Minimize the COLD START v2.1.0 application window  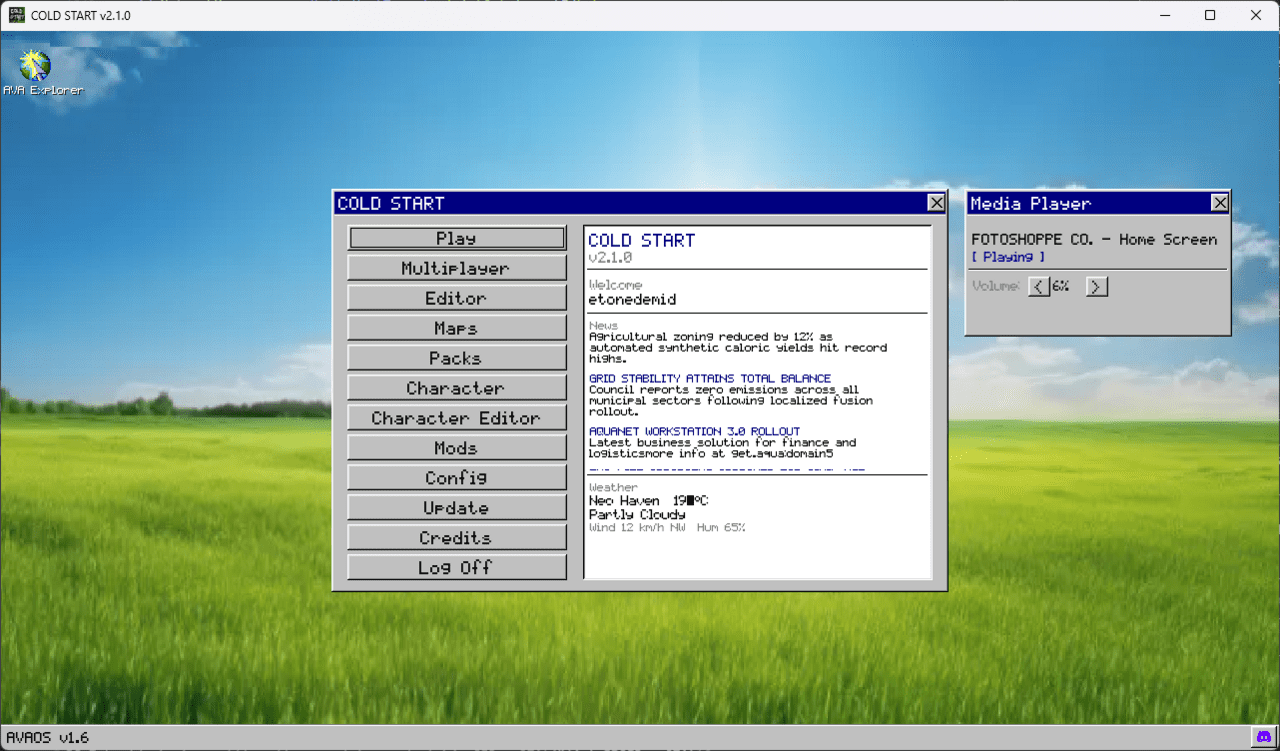[1164, 15]
